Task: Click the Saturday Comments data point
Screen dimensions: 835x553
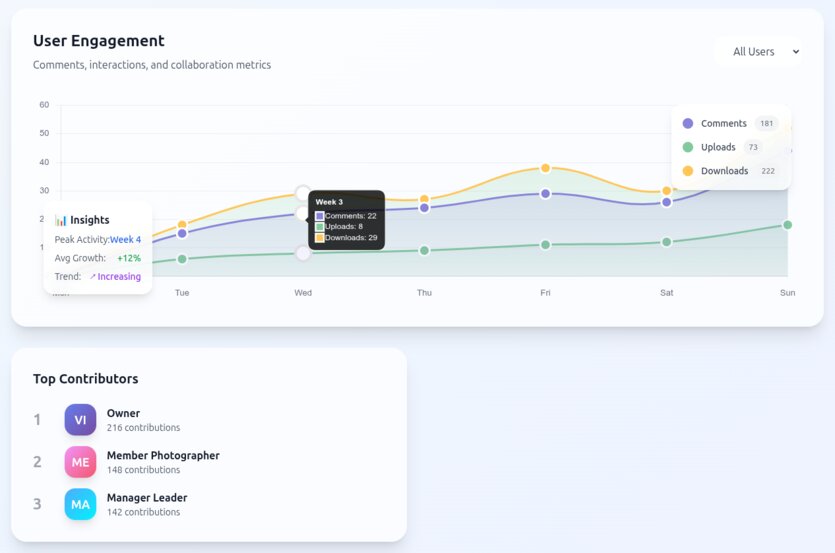Action: [x=667, y=202]
